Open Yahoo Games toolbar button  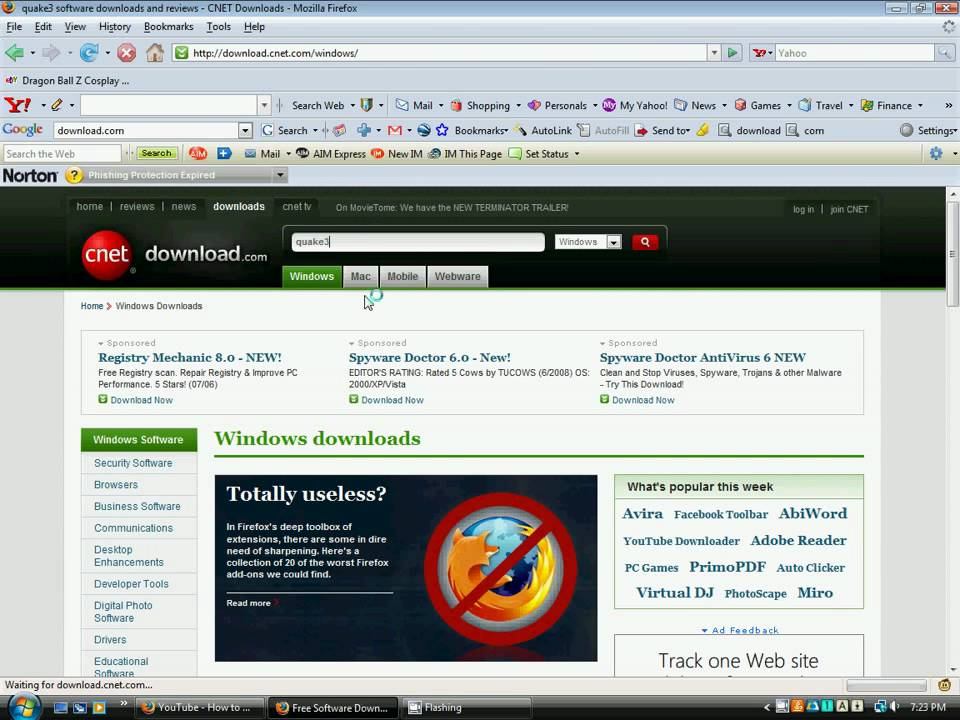point(758,105)
